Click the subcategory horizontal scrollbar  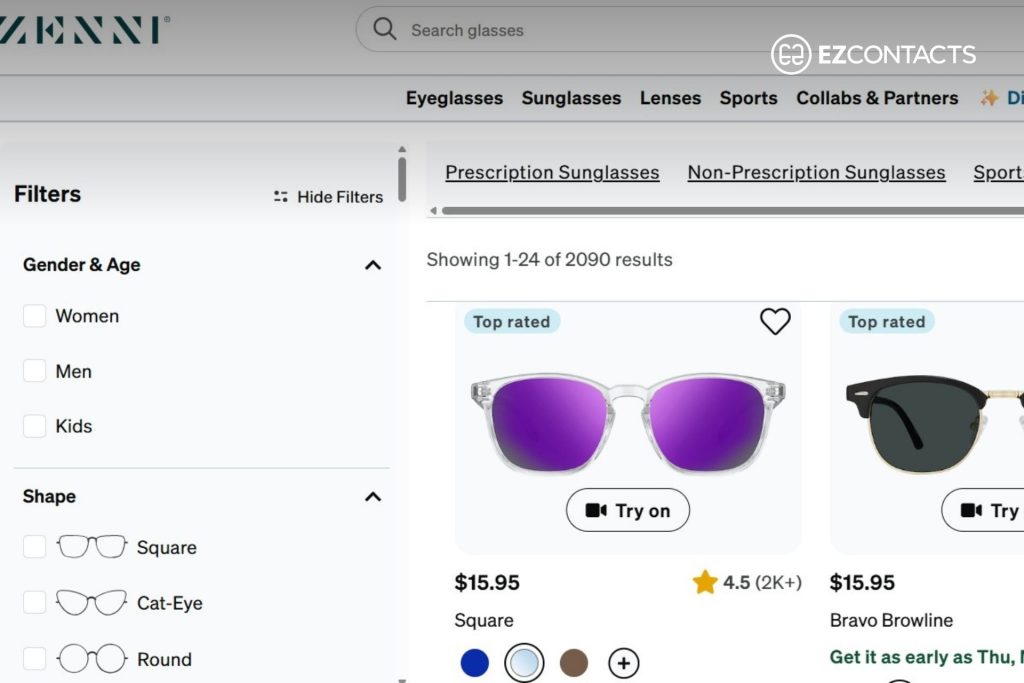[733, 210]
